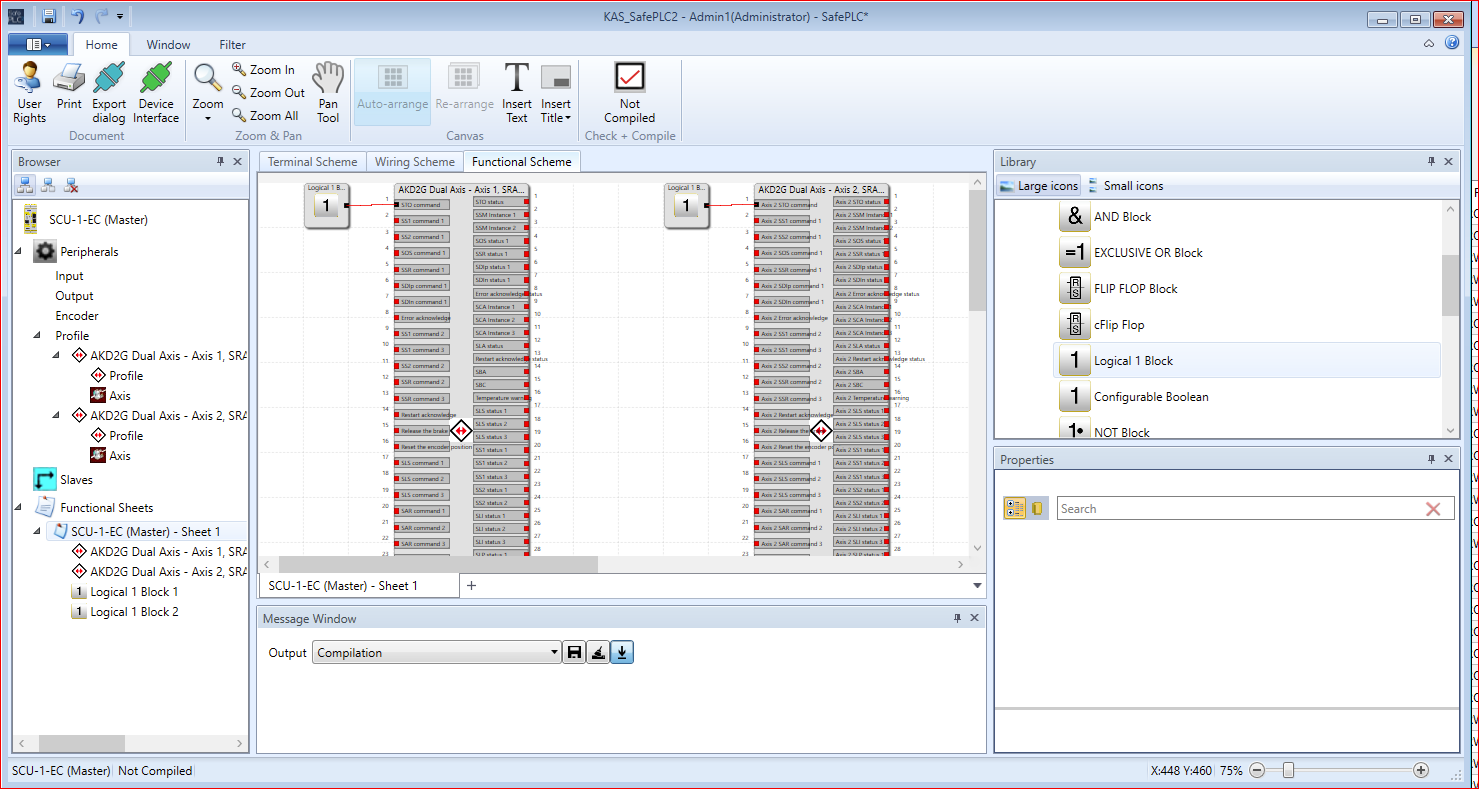This screenshot has width=1479, height=789.
Task: Click the Not Compiled check icon
Action: pyautogui.click(x=630, y=77)
